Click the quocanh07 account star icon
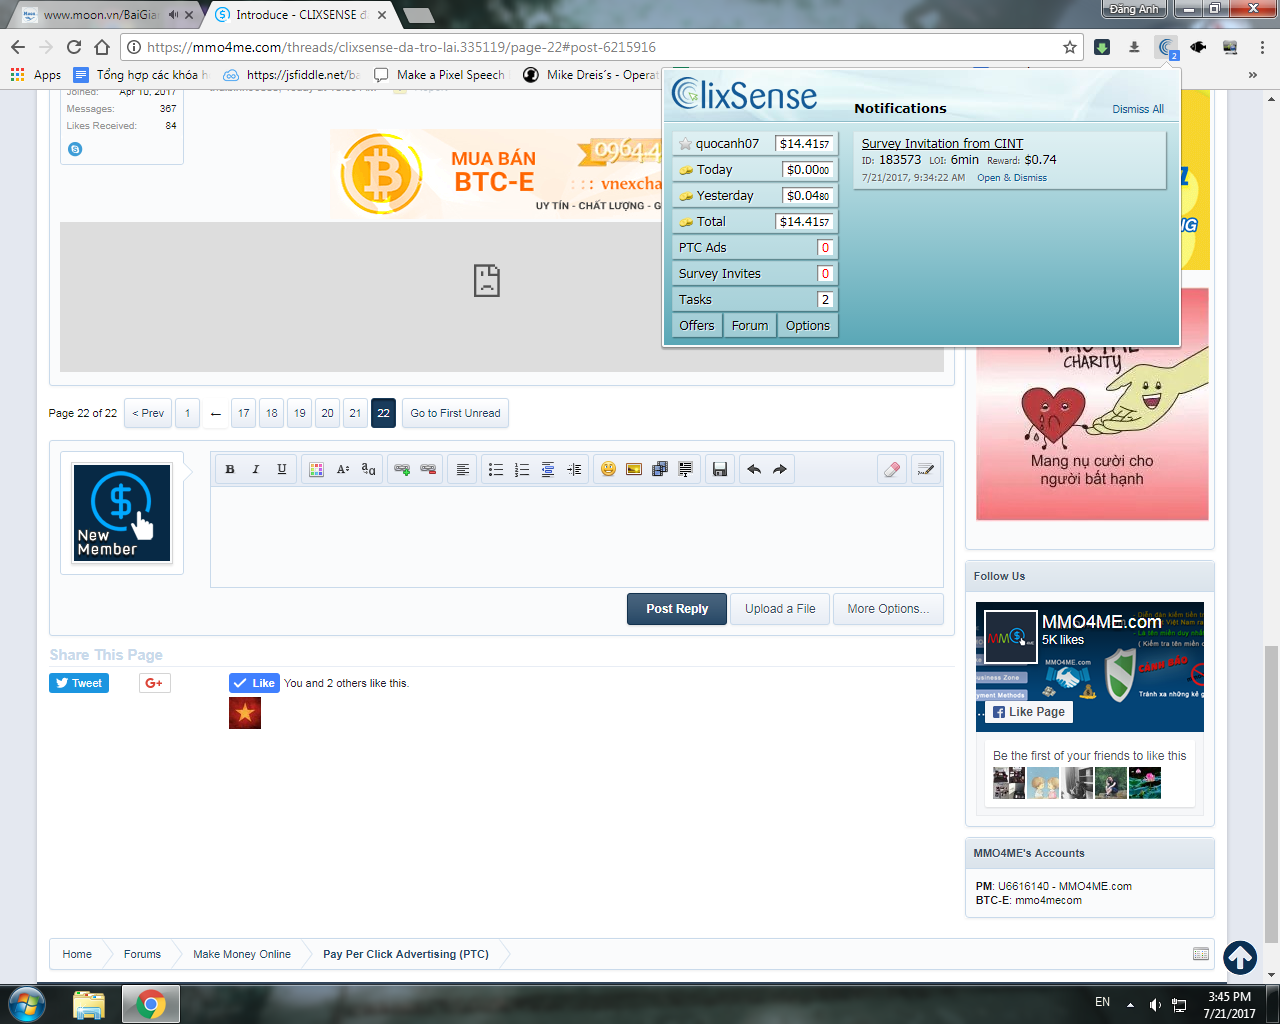 tap(685, 144)
